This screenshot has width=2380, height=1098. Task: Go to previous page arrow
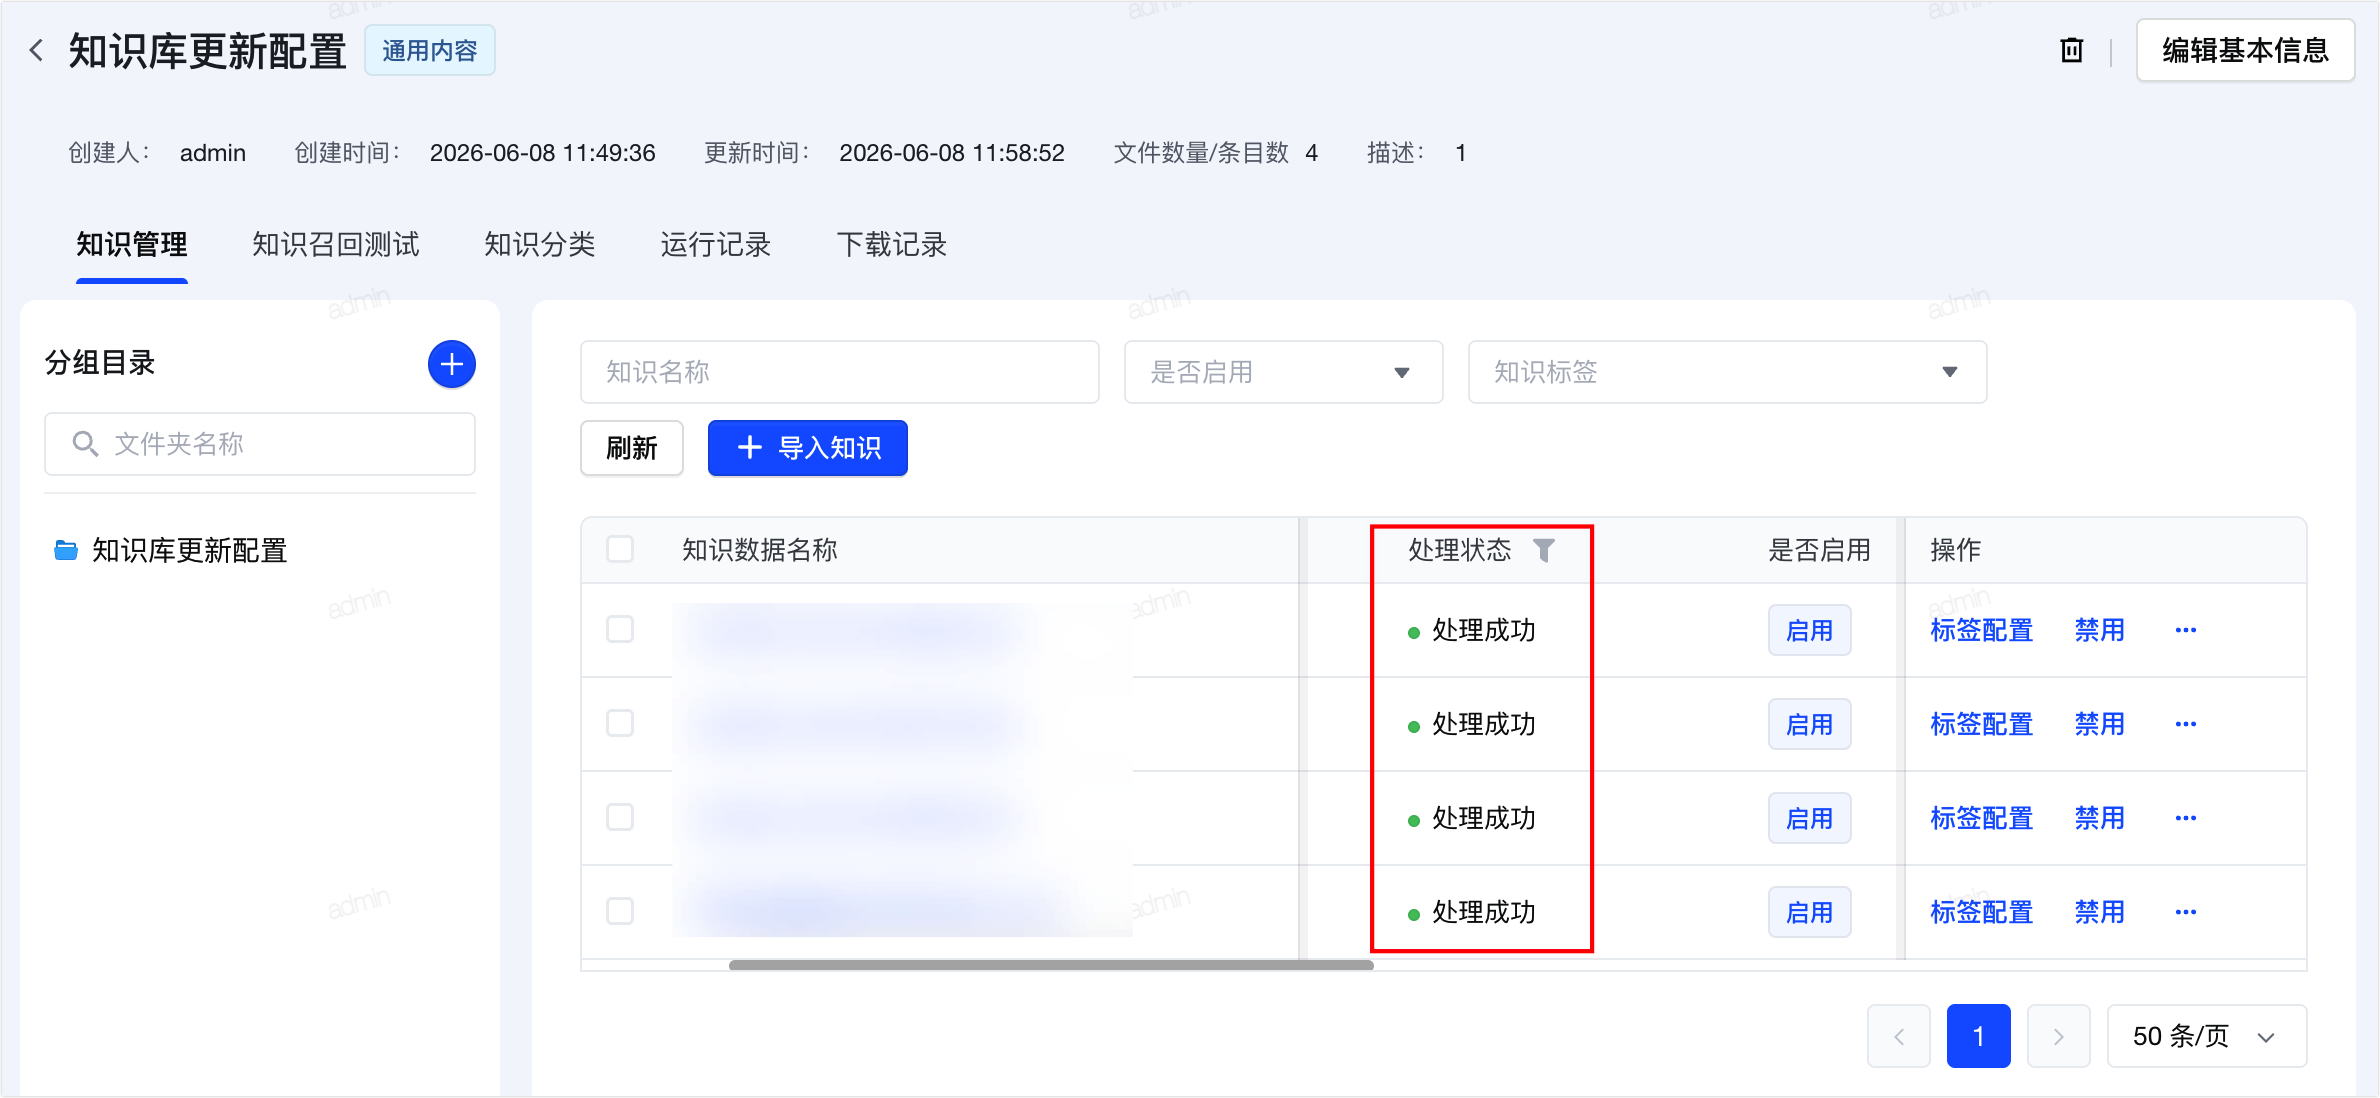[1899, 1036]
